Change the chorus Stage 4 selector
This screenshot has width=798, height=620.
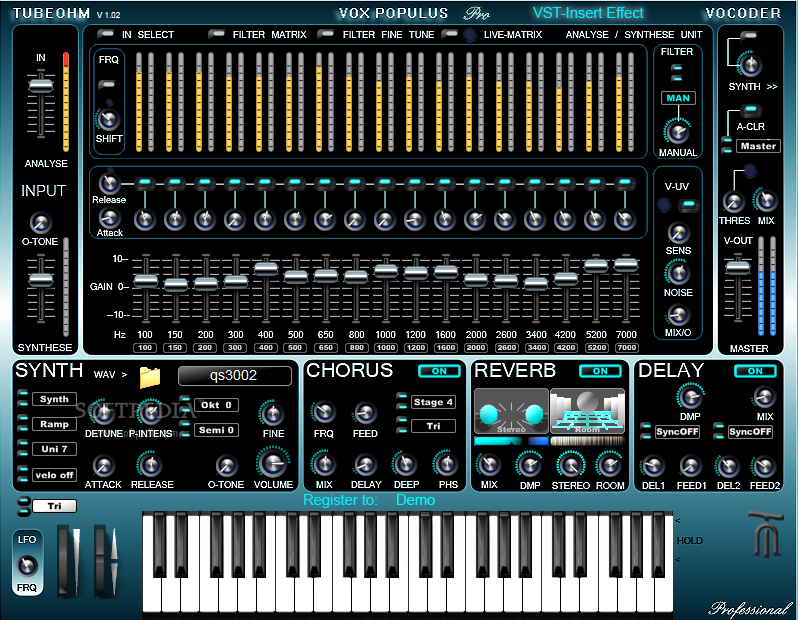tap(433, 402)
